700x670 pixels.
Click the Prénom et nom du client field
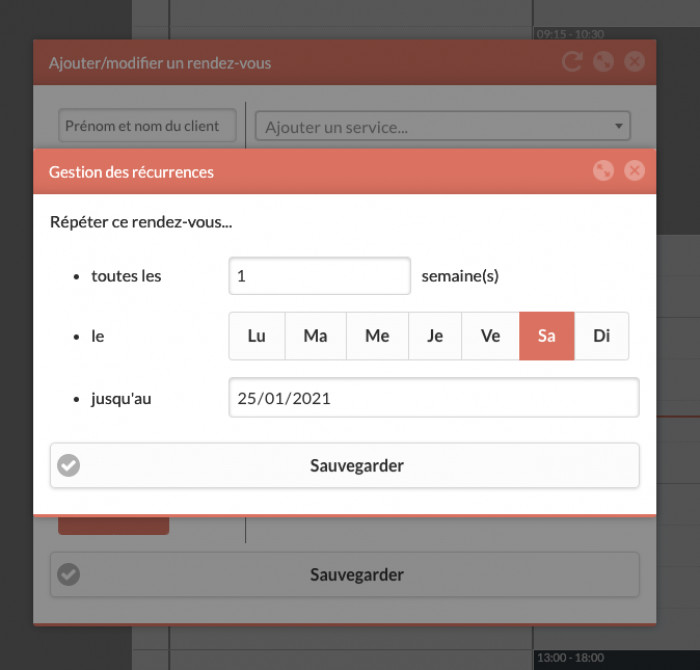point(147,125)
